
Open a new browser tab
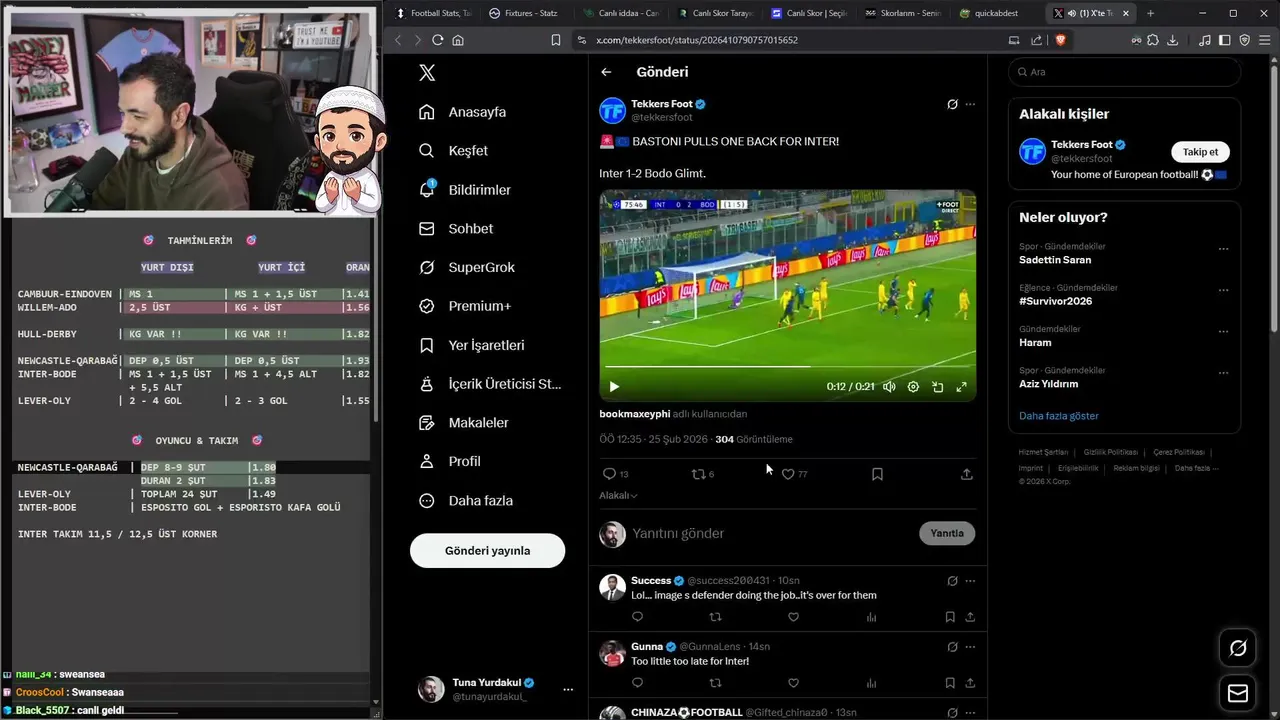pyautogui.click(x=1150, y=13)
